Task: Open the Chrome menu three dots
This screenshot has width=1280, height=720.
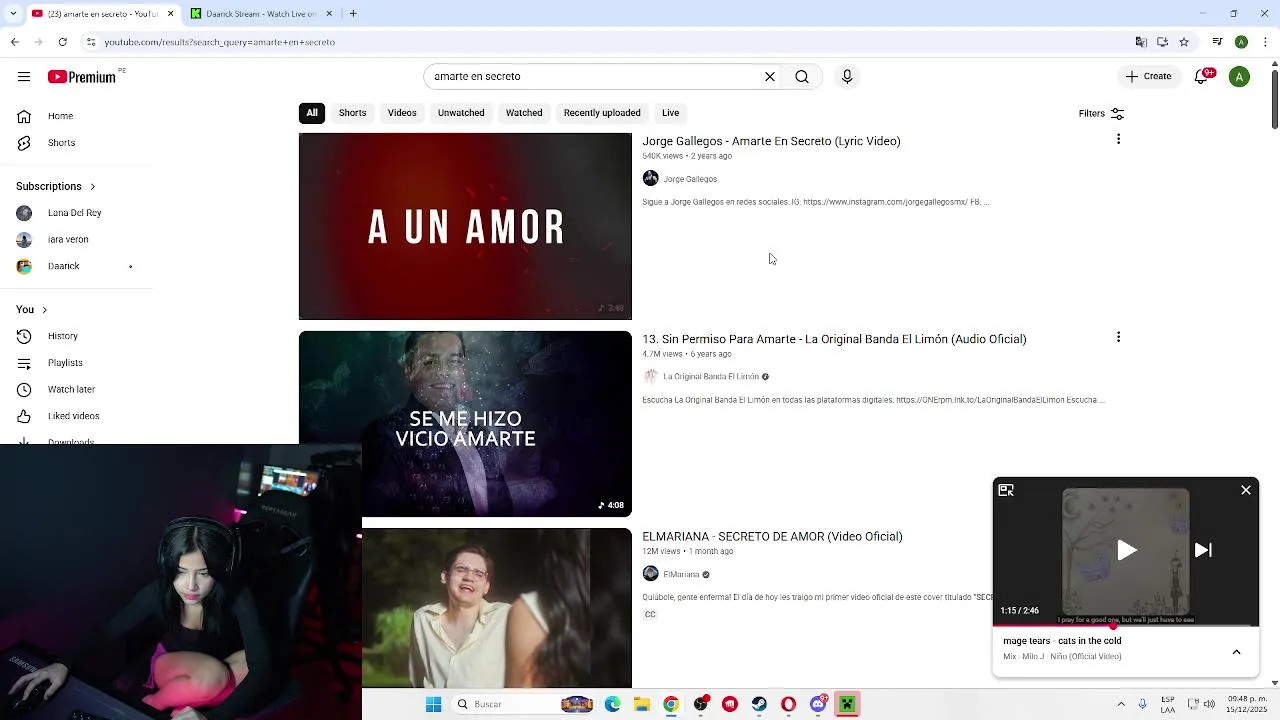Action: [1264, 42]
